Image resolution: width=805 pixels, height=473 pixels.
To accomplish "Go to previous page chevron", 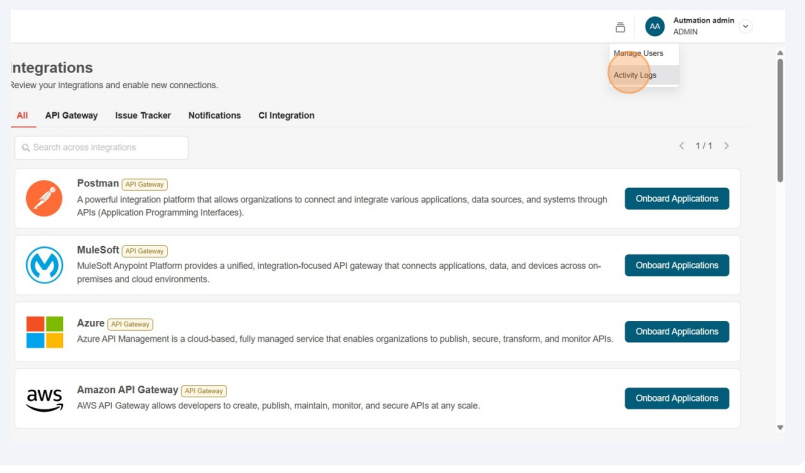I will click(x=681, y=146).
